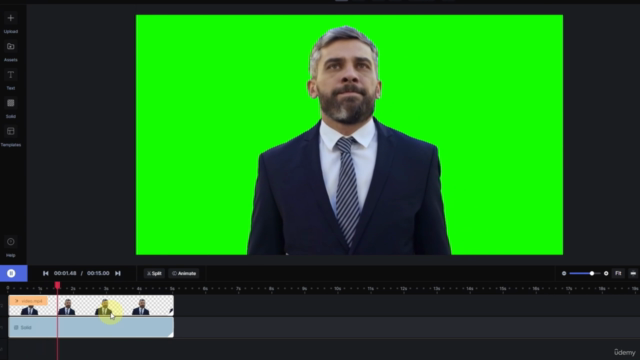Viewport: 640px width, 360px height.
Task: Select the Text tool in sidebar
Action: [11, 80]
